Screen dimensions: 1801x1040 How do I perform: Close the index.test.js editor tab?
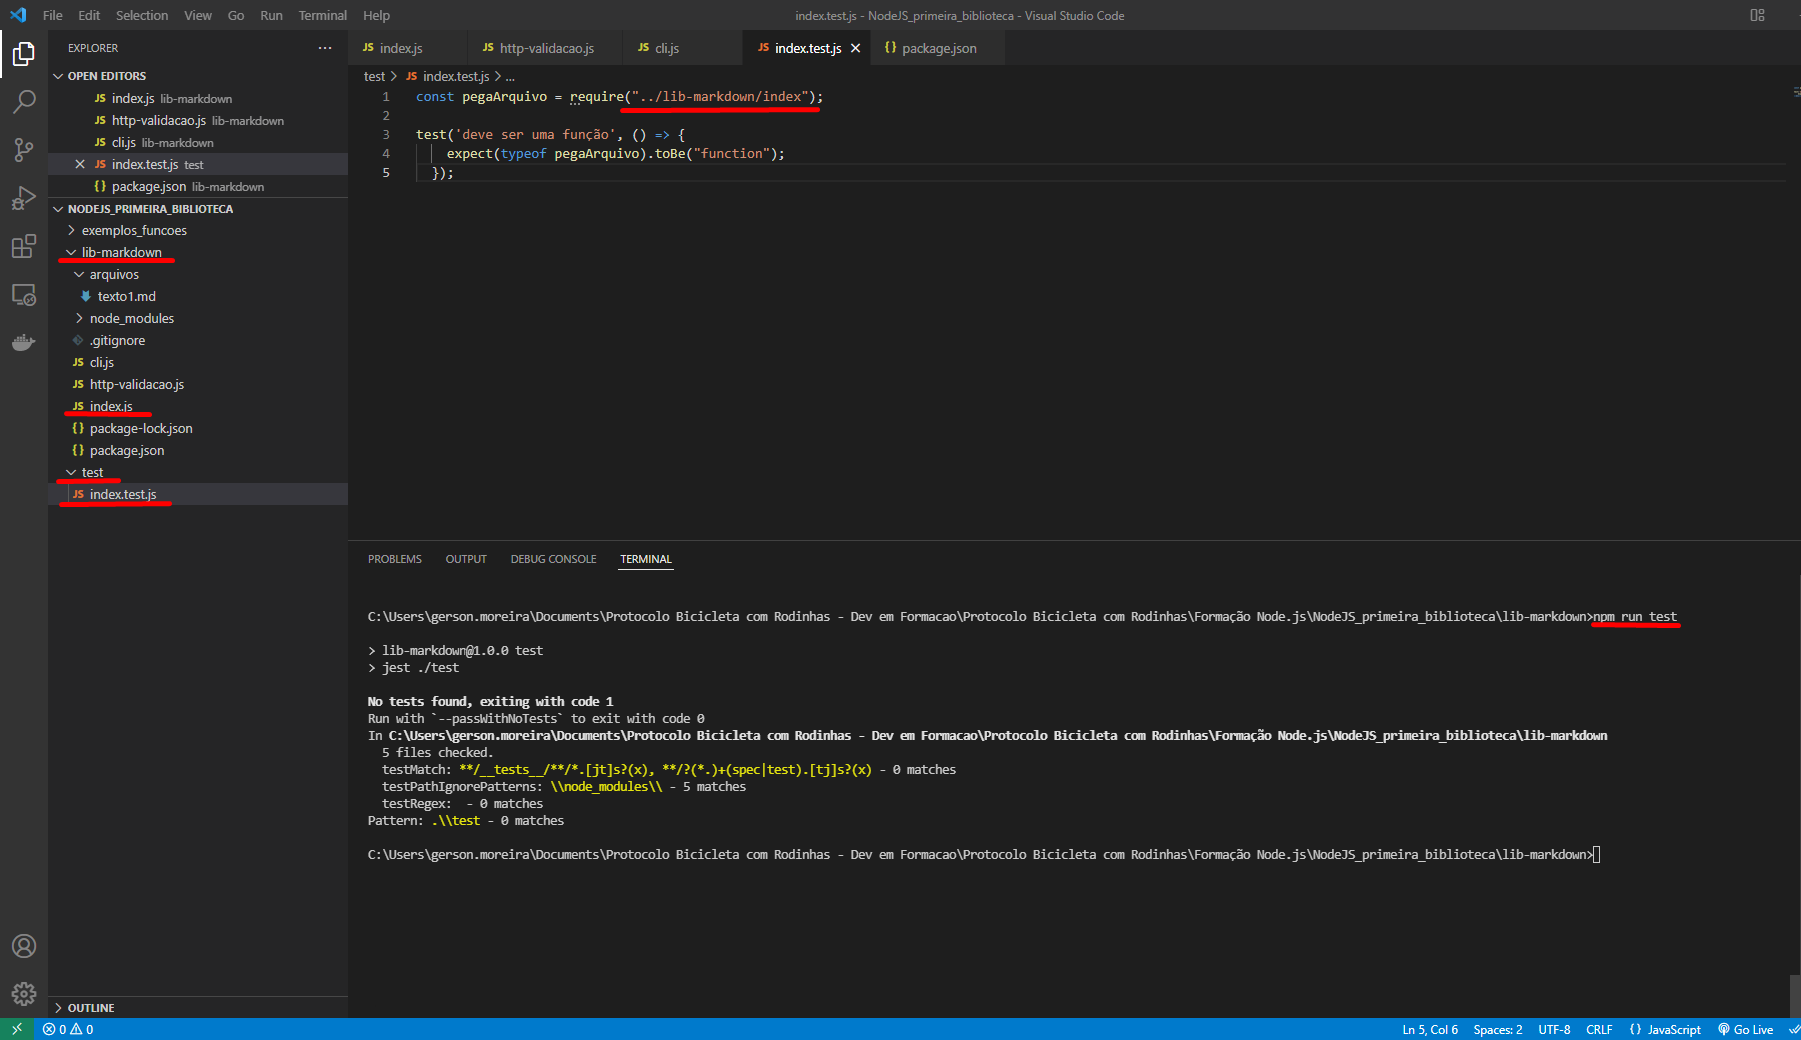[856, 48]
